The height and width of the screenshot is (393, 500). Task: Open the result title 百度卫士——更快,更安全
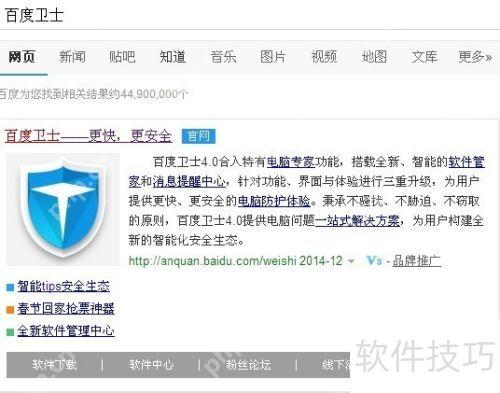[x=89, y=136]
